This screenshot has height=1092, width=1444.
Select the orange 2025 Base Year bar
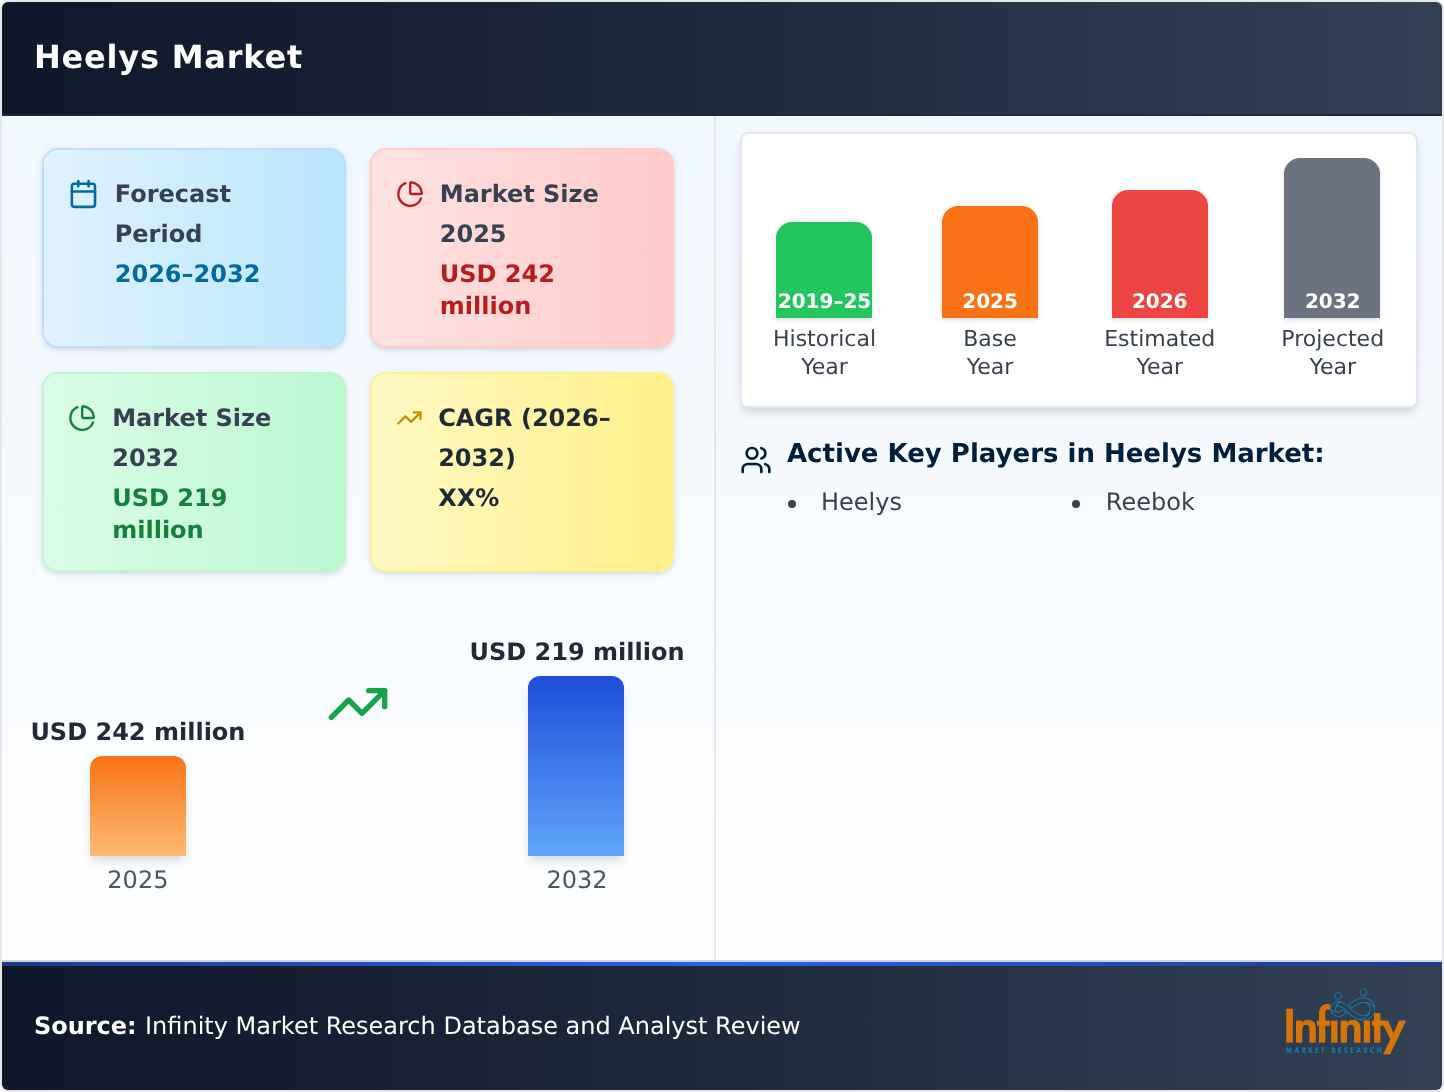(x=990, y=262)
